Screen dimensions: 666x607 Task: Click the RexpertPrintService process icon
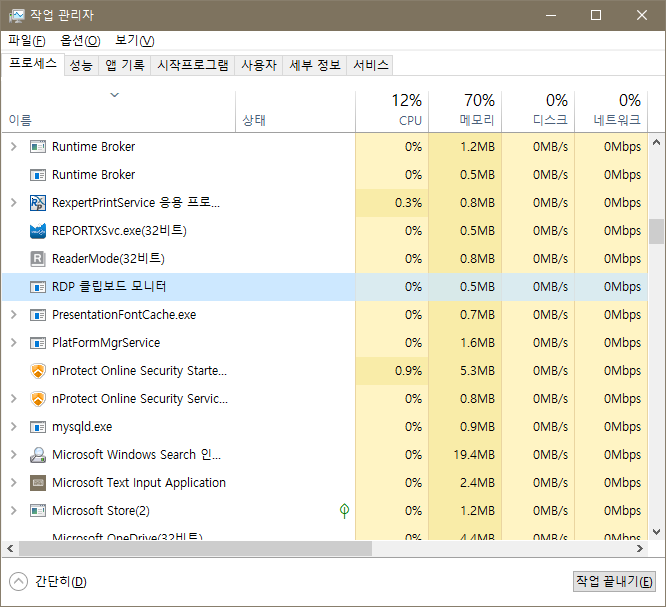coord(38,203)
